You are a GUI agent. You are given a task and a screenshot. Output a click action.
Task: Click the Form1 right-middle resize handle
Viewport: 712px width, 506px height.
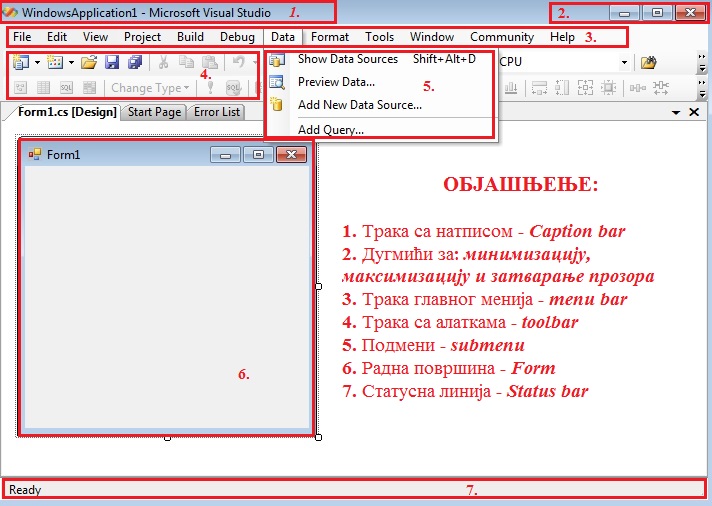point(318,286)
